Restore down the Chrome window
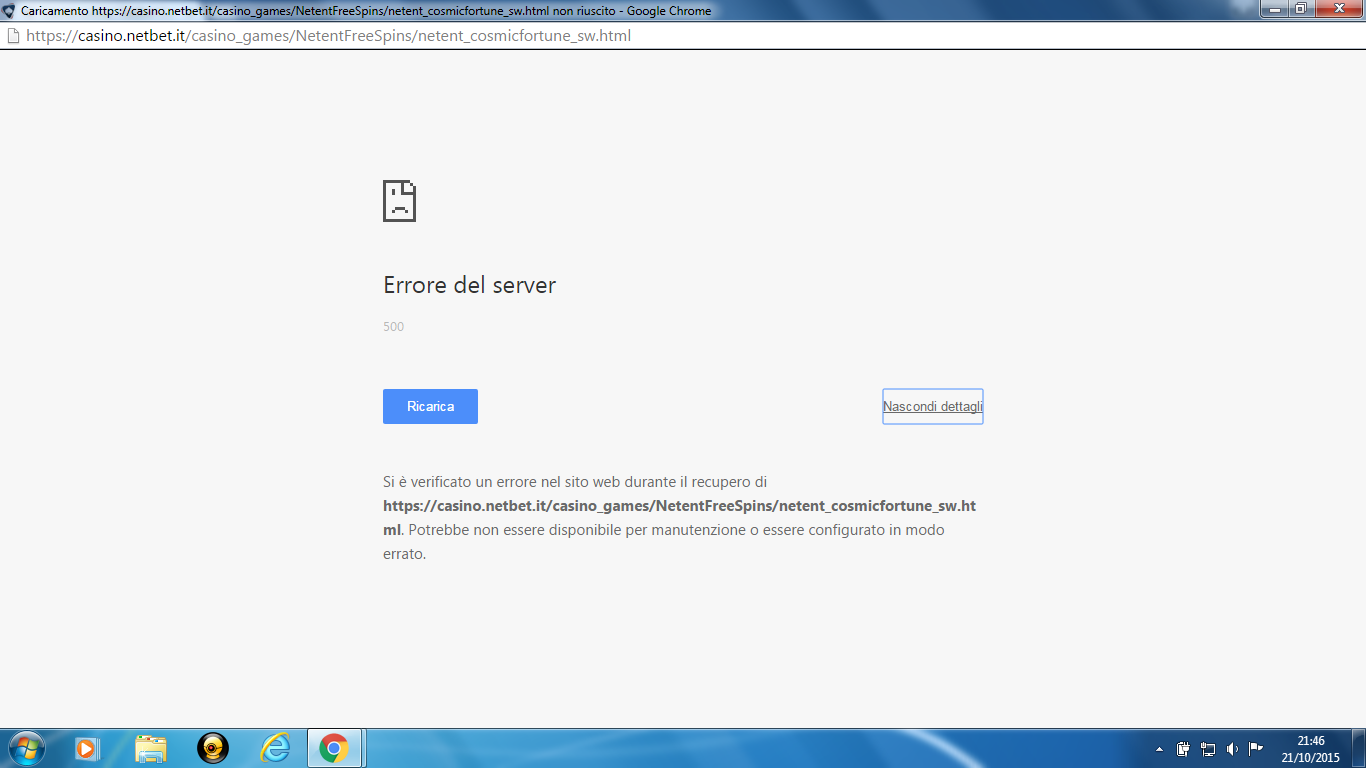 [x=1301, y=9]
